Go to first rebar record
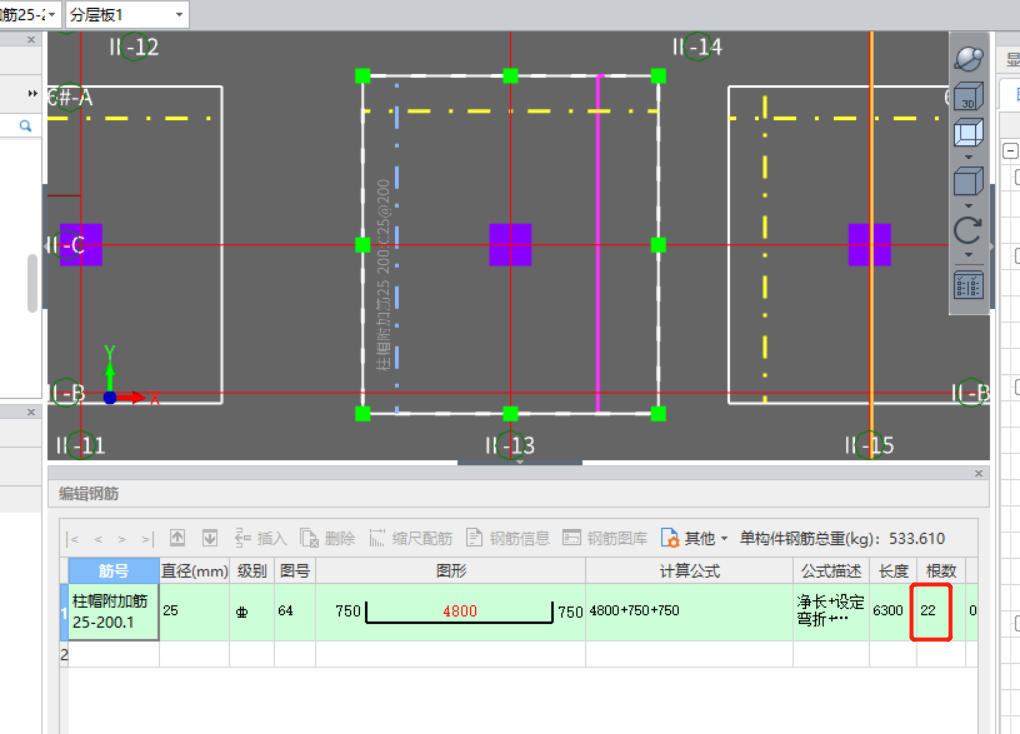This screenshot has height=734, width=1020. pos(73,539)
